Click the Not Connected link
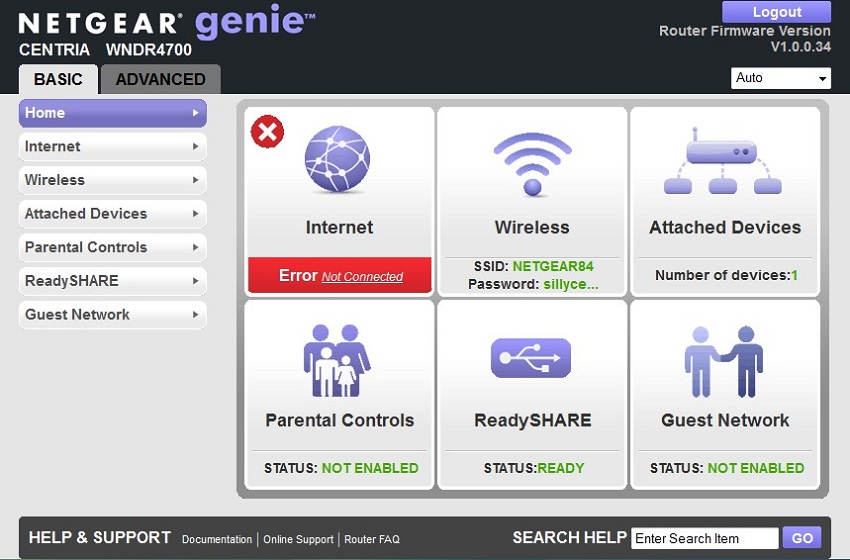 [362, 276]
